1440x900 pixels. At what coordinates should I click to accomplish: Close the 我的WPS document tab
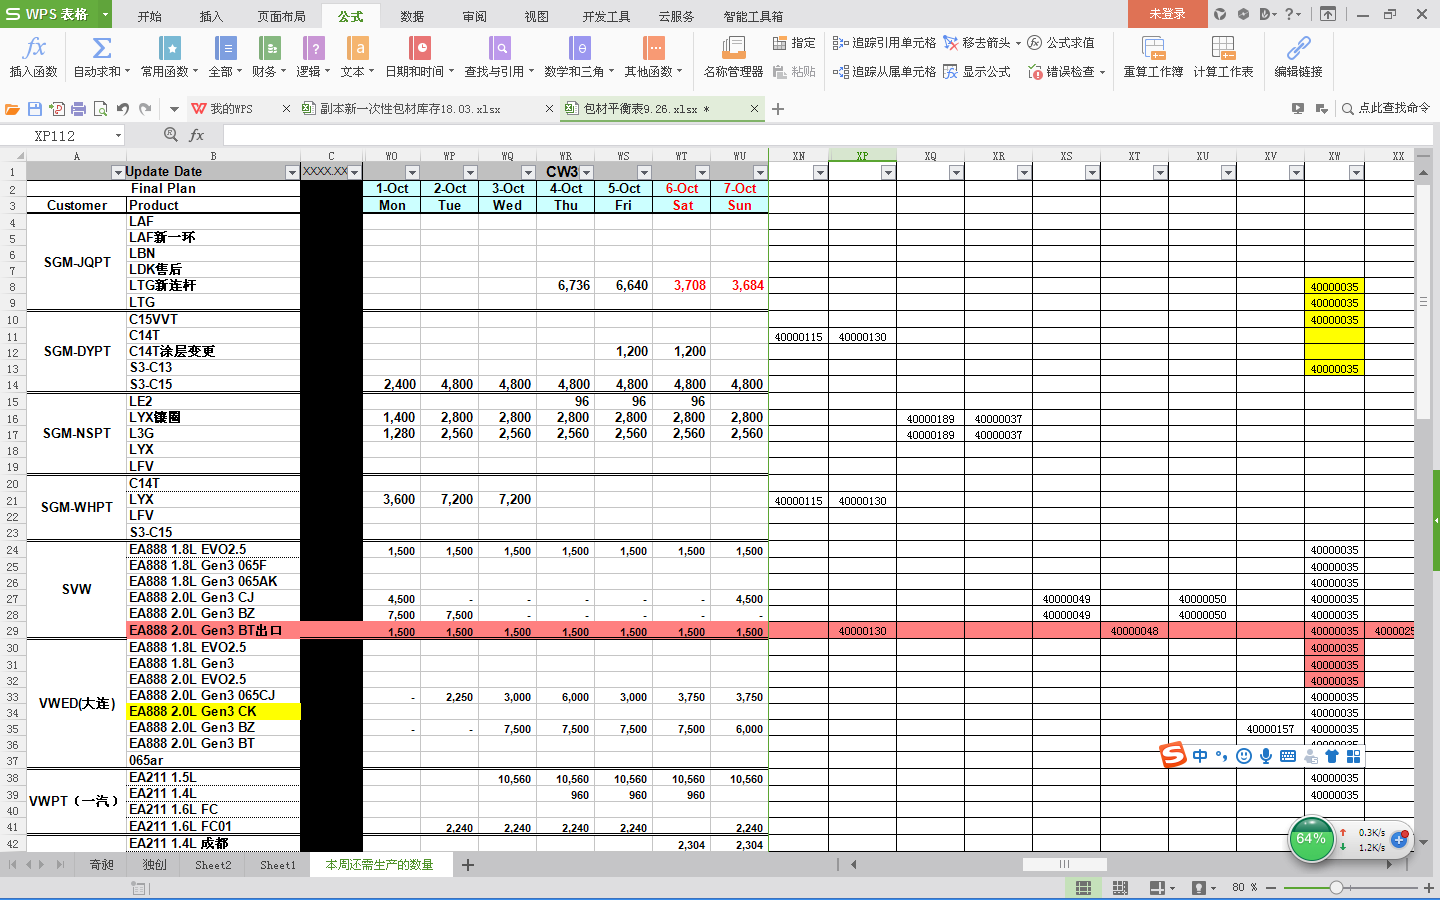(x=286, y=108)
